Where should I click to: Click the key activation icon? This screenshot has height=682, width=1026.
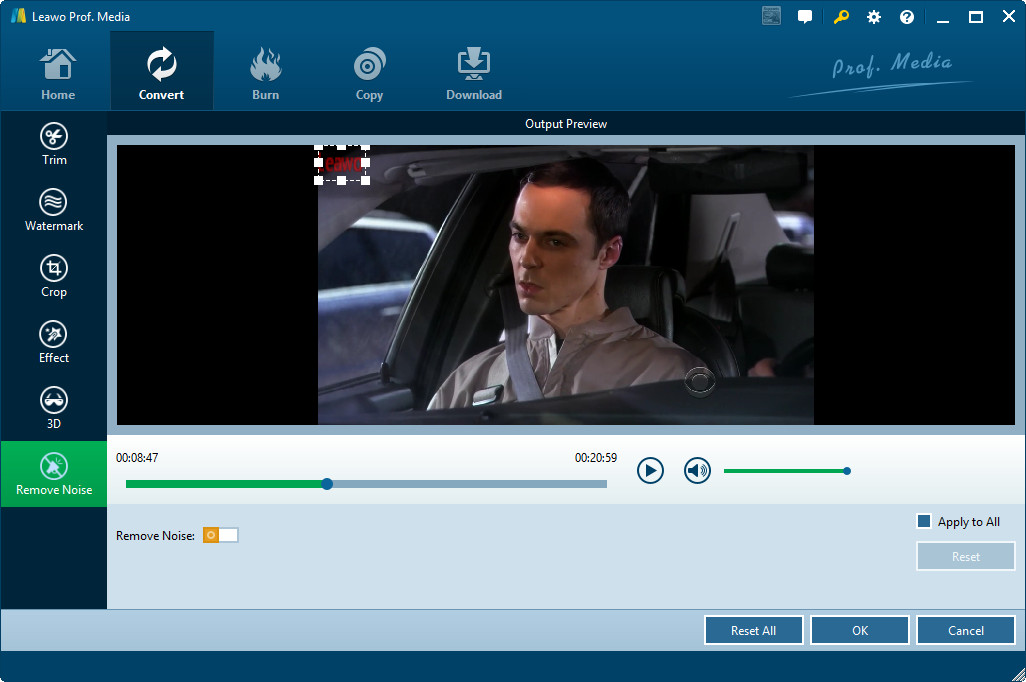(841, 17)
